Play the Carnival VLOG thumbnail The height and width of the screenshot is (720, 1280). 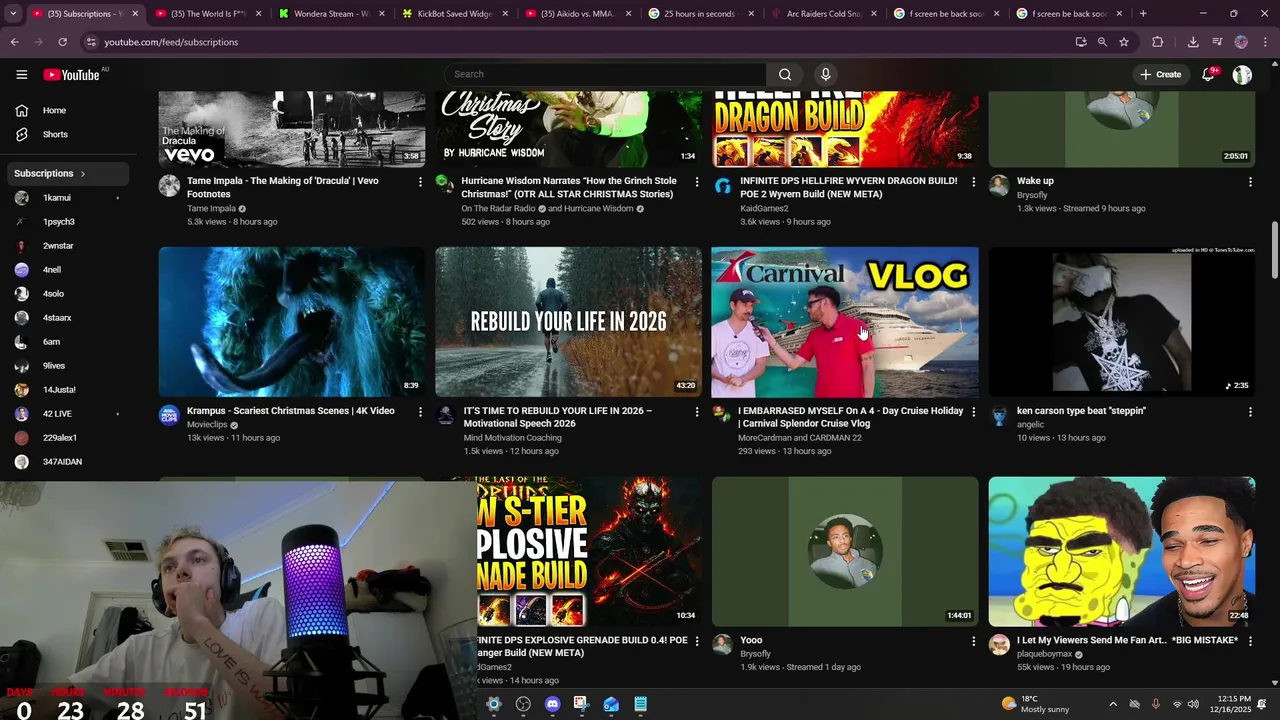[x=845, y=322]
